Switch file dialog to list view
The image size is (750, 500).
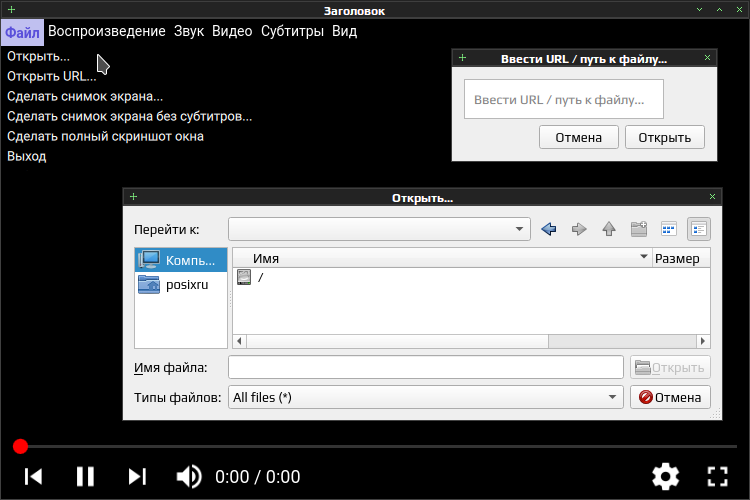(669, 229)
